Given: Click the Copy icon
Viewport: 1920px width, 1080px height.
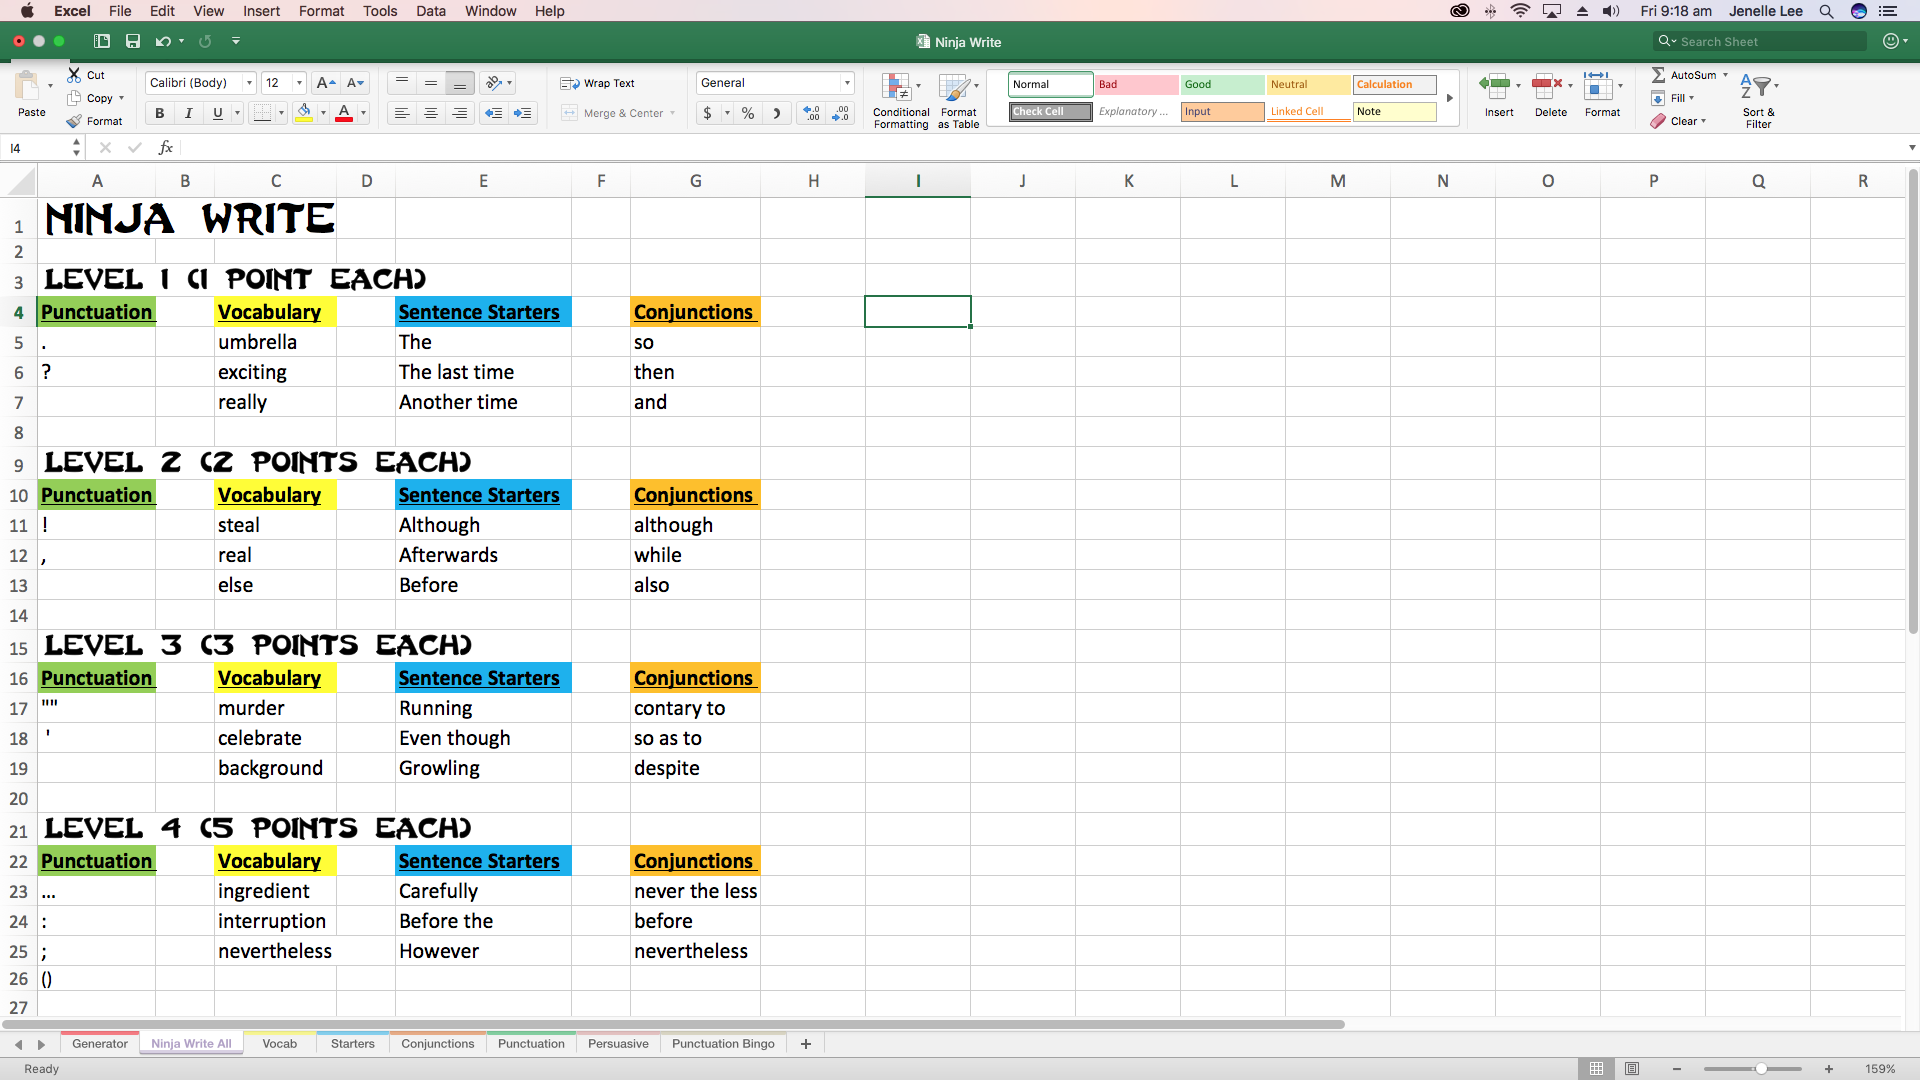Looking at the screenshot, I should click(74, 98).
